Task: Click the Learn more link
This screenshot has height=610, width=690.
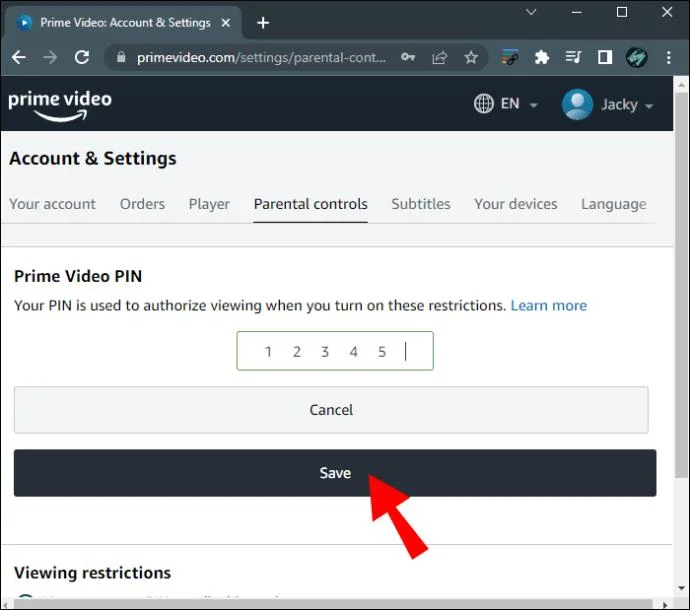Action: 548,305
